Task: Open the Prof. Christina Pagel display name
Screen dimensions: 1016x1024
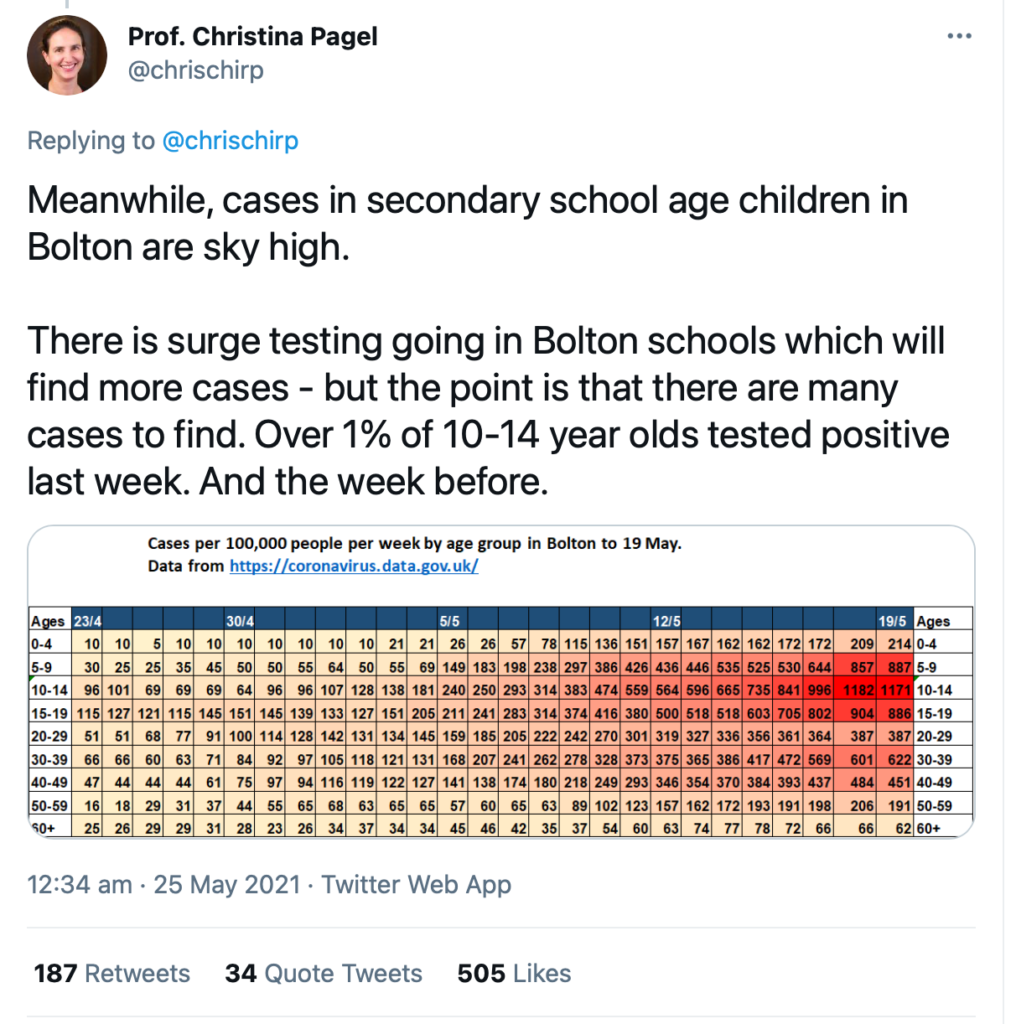Action: coord(252,37)
